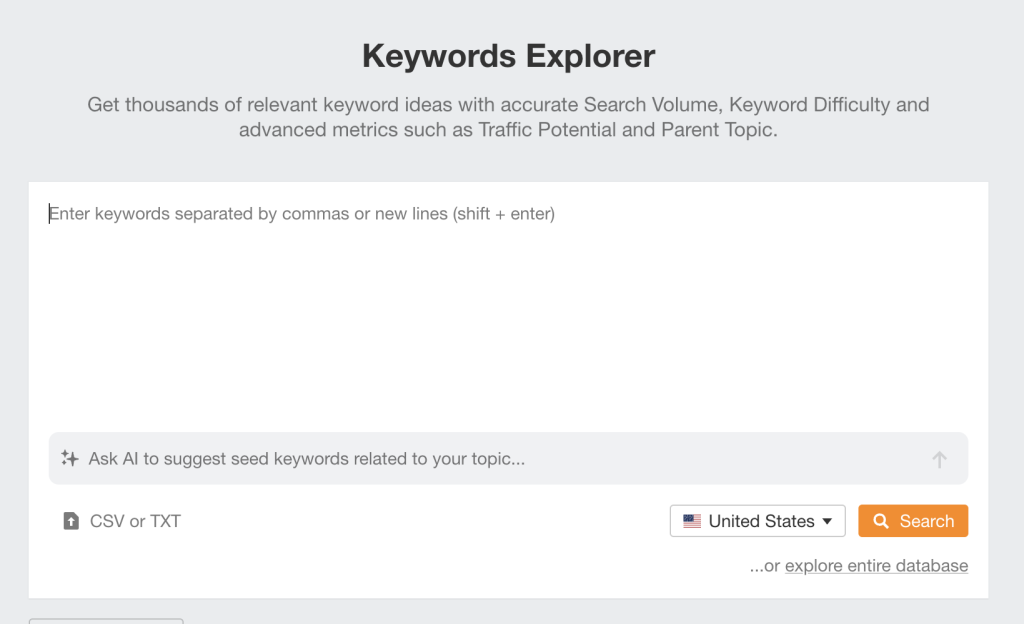
Task: Click the magnifying glass icon on Search button
Action: coord(881,521)
